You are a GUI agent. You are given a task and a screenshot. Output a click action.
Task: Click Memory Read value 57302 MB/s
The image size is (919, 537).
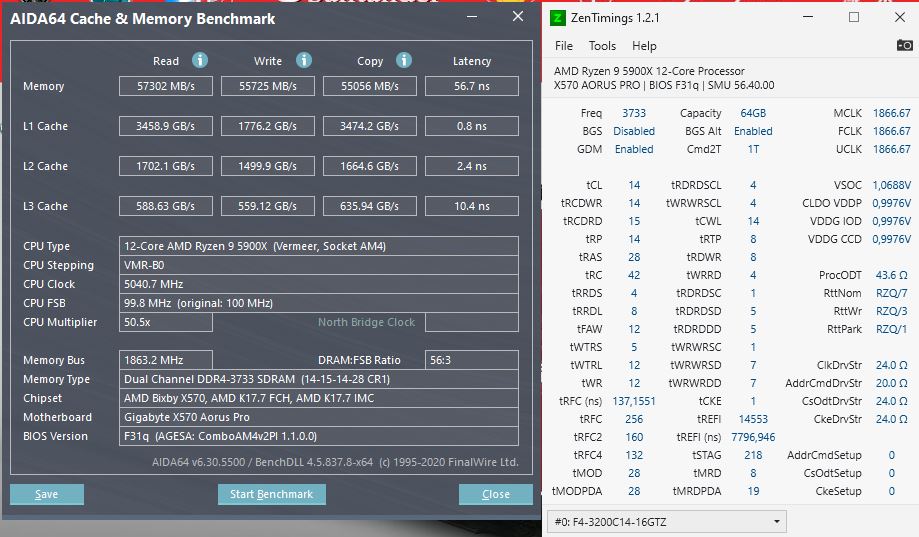166,86
